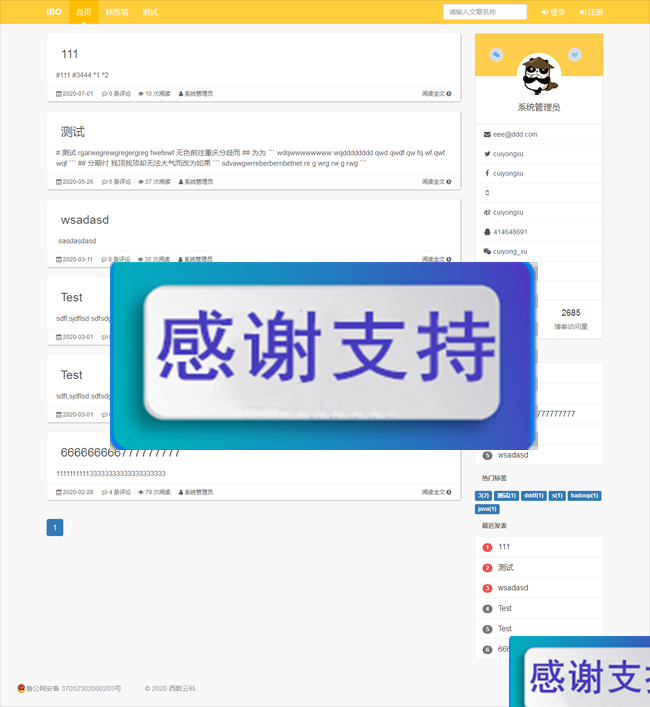
Task: Click 阅读全文 on the 测试 post
Action: [x=436, y=182]
